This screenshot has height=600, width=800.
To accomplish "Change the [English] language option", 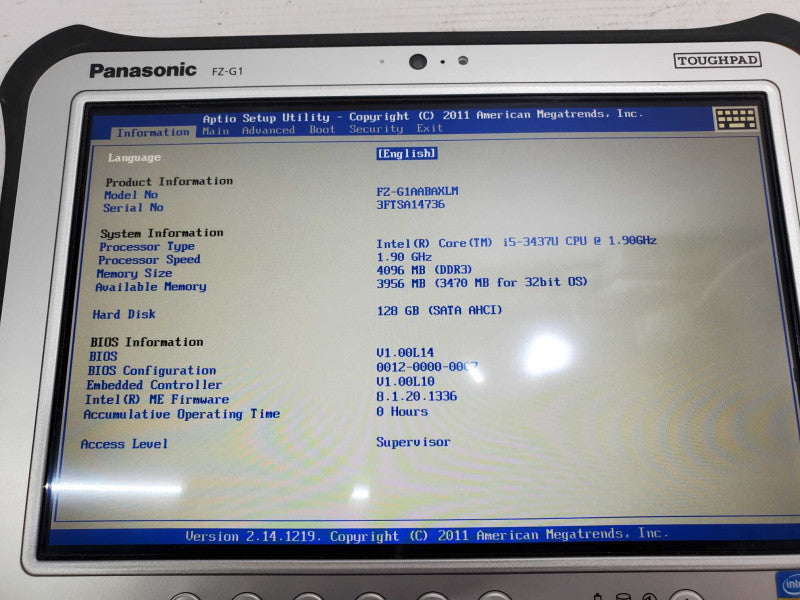I will (407, 153).
